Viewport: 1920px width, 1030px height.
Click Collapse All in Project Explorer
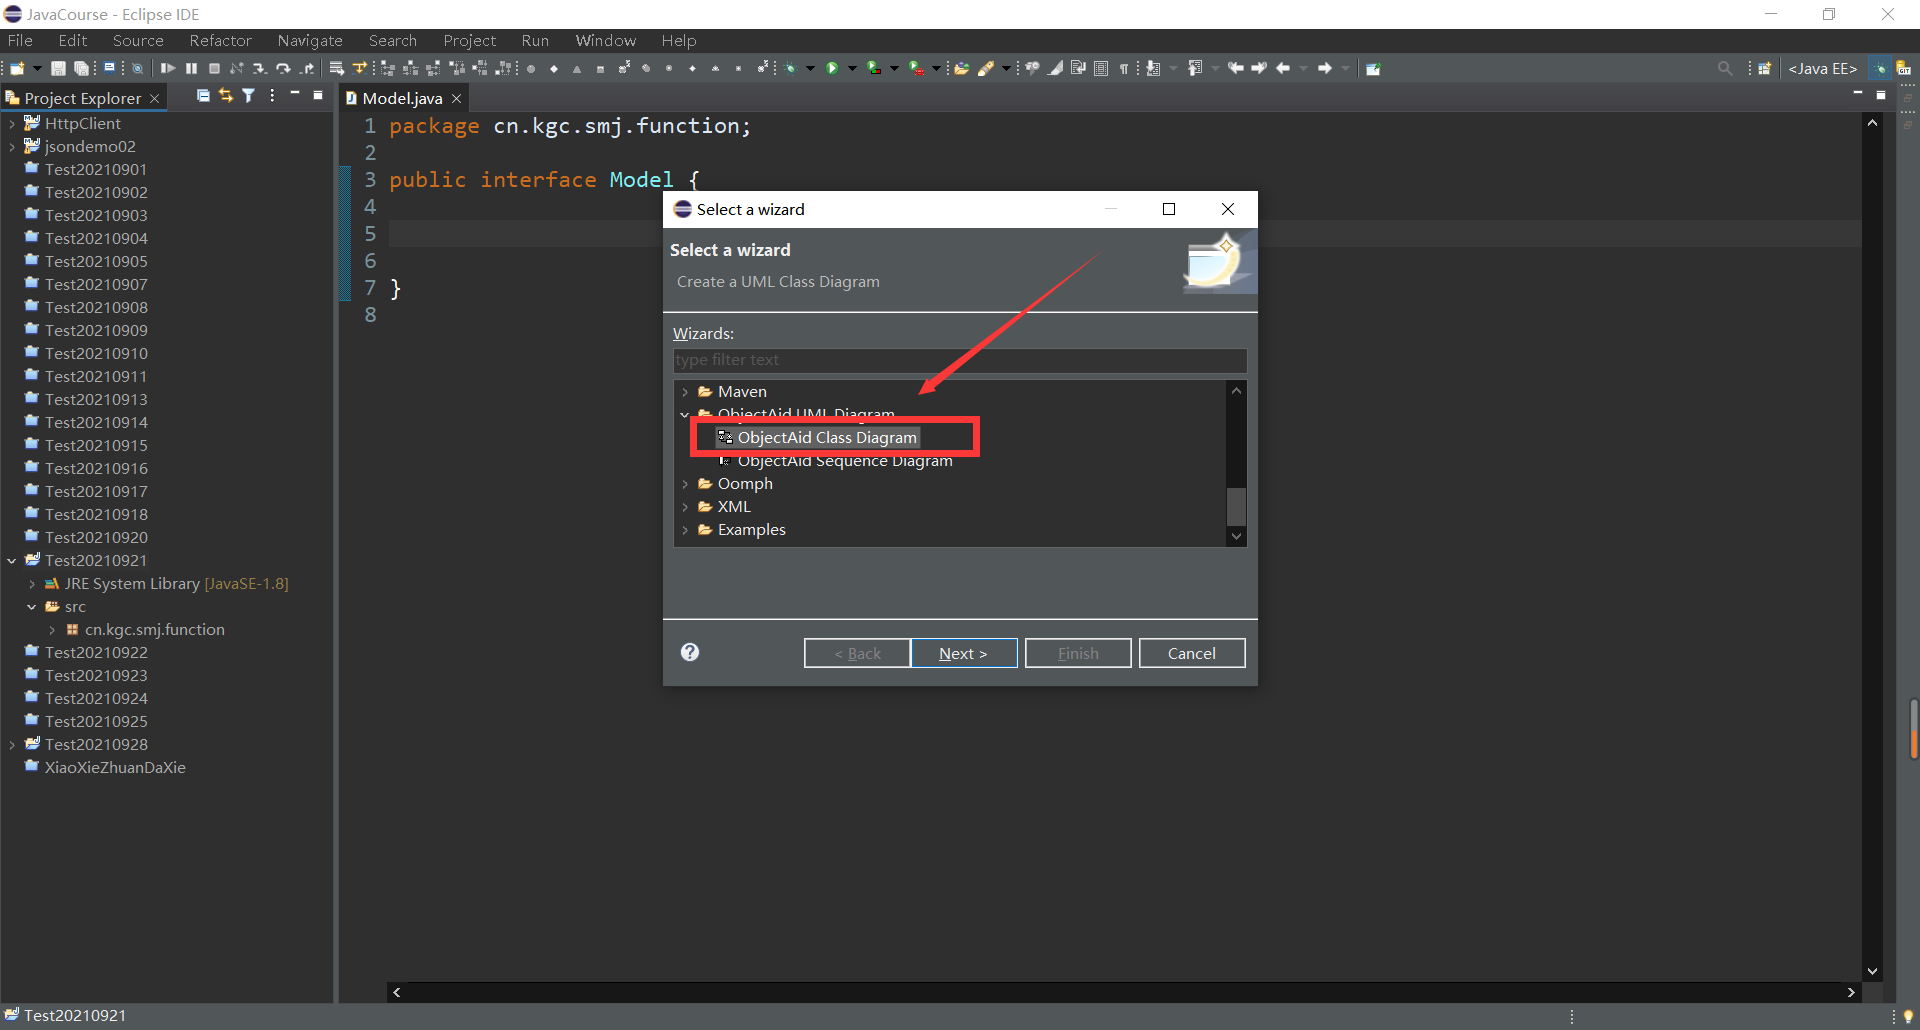pos(203,96)
